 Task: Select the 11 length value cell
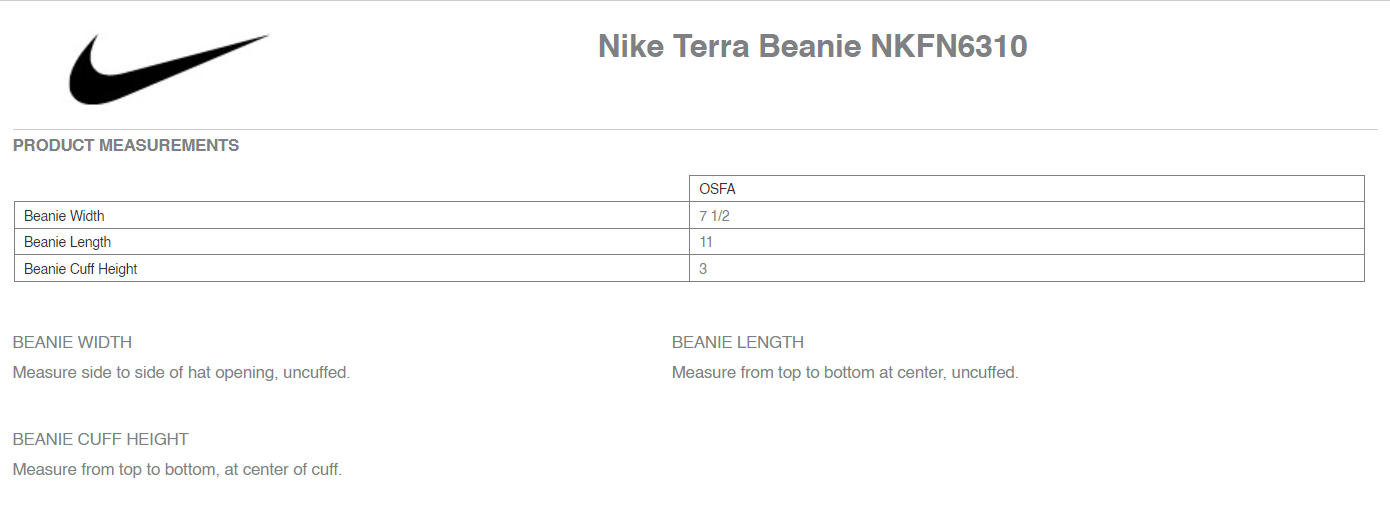click(x=1027, y=242)
